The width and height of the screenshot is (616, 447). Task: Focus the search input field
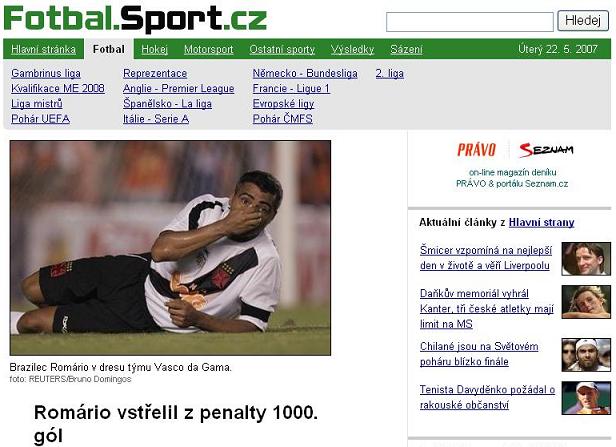(469, 22)
